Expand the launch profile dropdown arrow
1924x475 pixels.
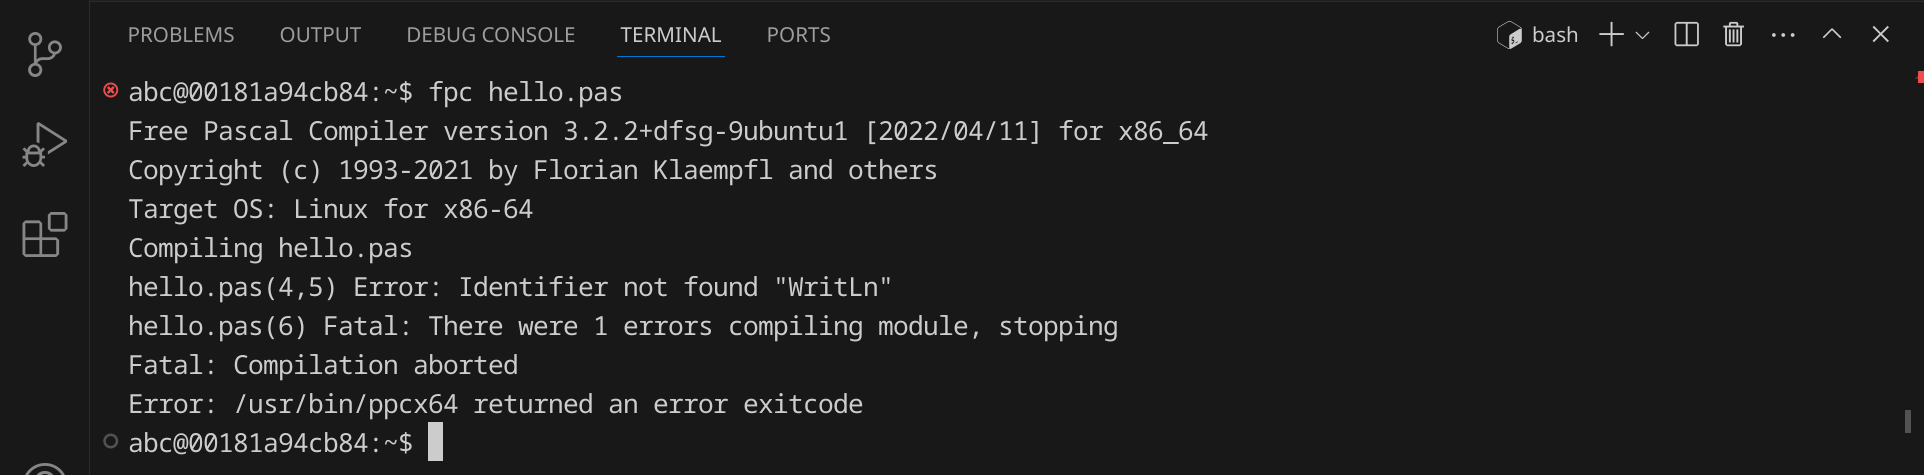[x=1642, y=35]
